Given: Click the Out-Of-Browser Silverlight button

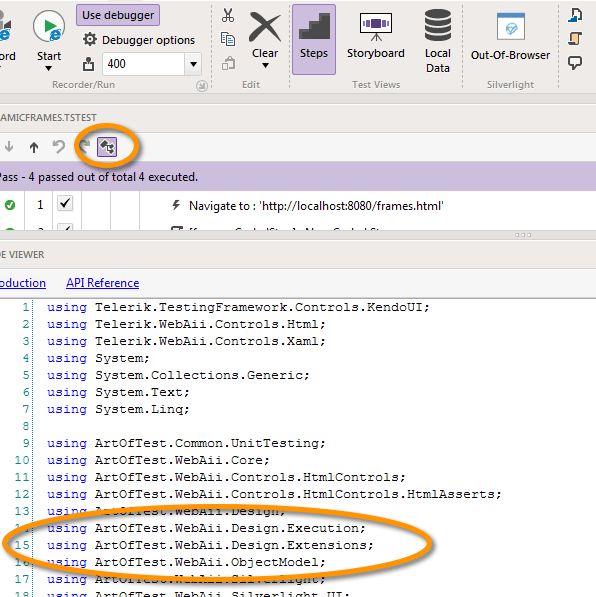Looking at the screenshot, I should (510, 37).
